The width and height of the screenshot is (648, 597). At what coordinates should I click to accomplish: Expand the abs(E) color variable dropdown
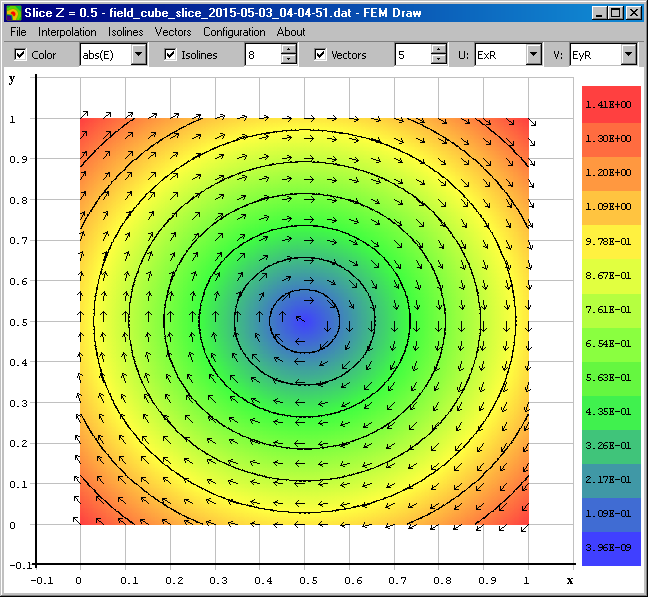(x=139, y=55)
